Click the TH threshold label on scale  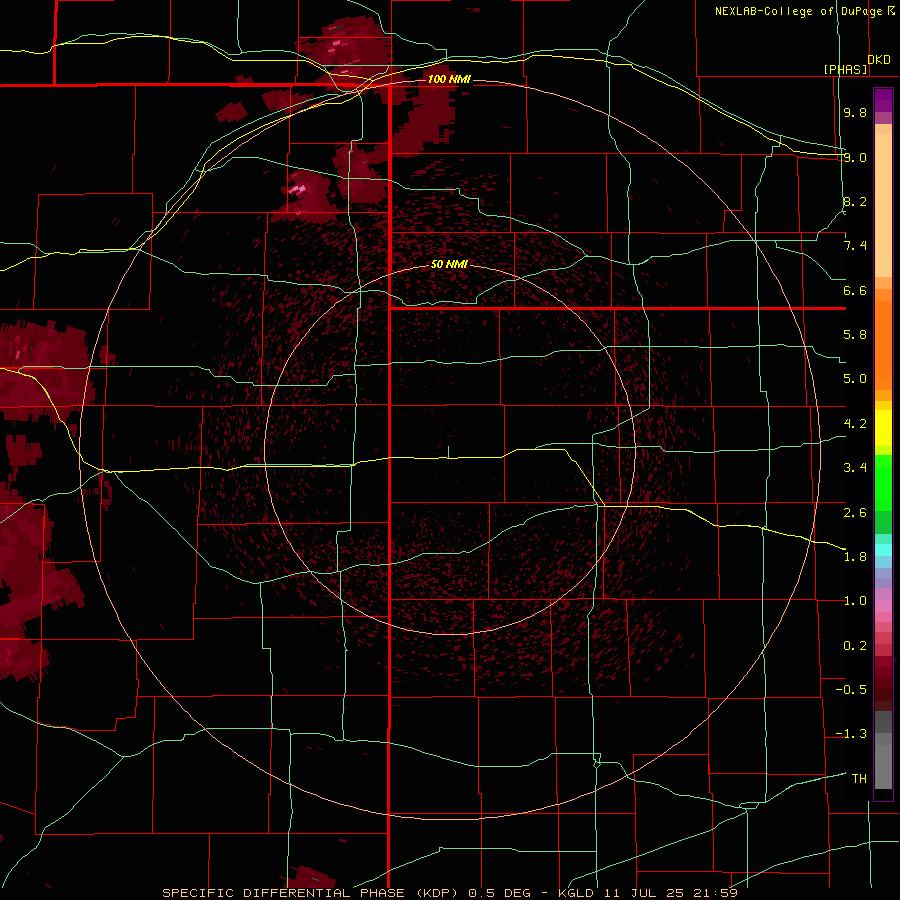[859, 778]
